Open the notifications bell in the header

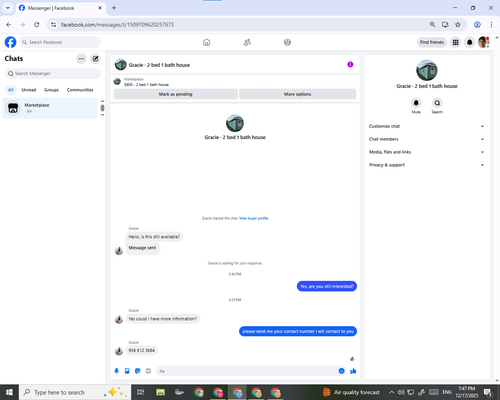469,42
